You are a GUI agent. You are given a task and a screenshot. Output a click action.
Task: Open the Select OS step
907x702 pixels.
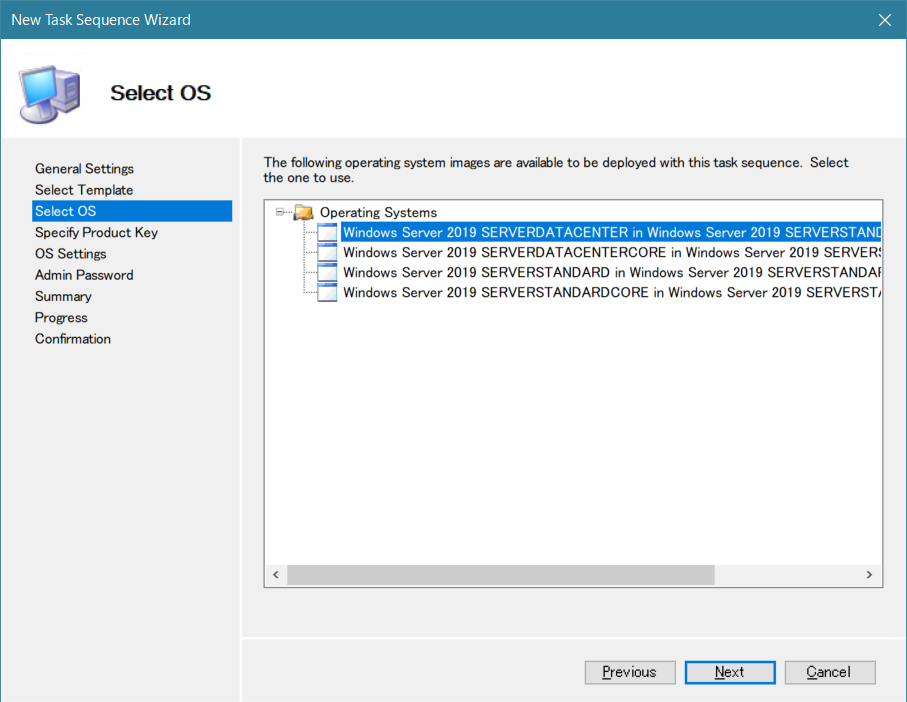click(132, 211)
